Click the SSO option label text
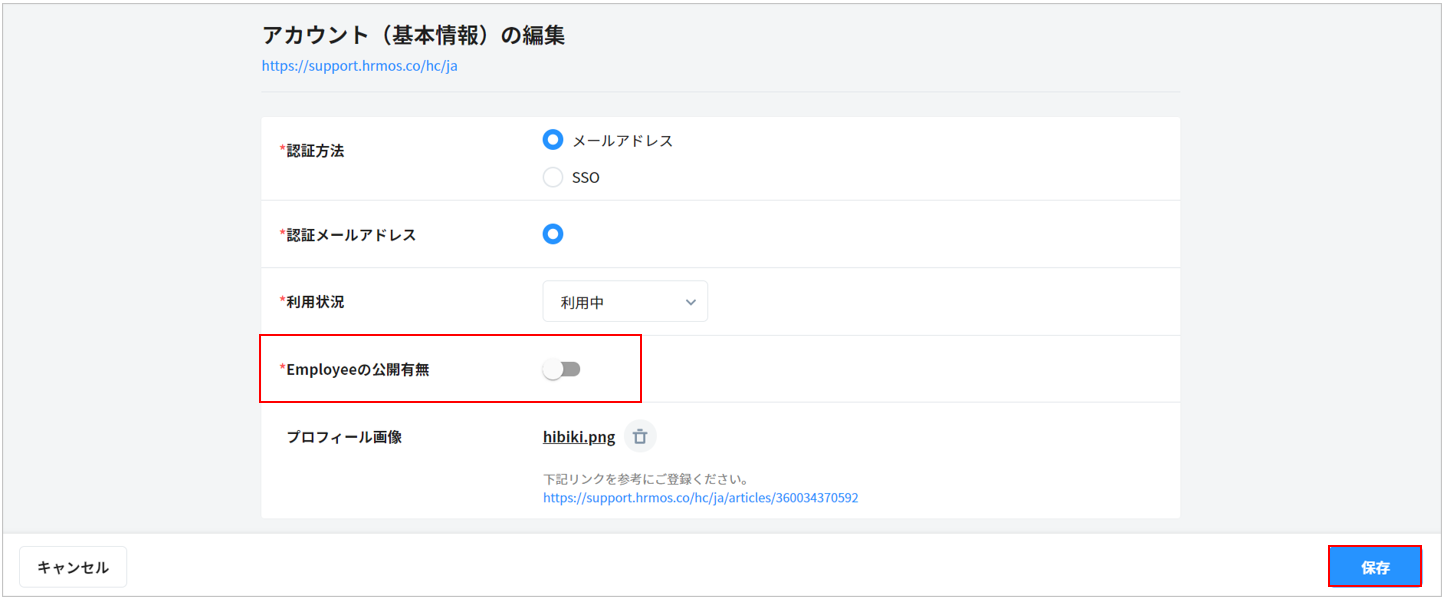The width and height of the screenshot is (1445, 600). coord(586,178)
